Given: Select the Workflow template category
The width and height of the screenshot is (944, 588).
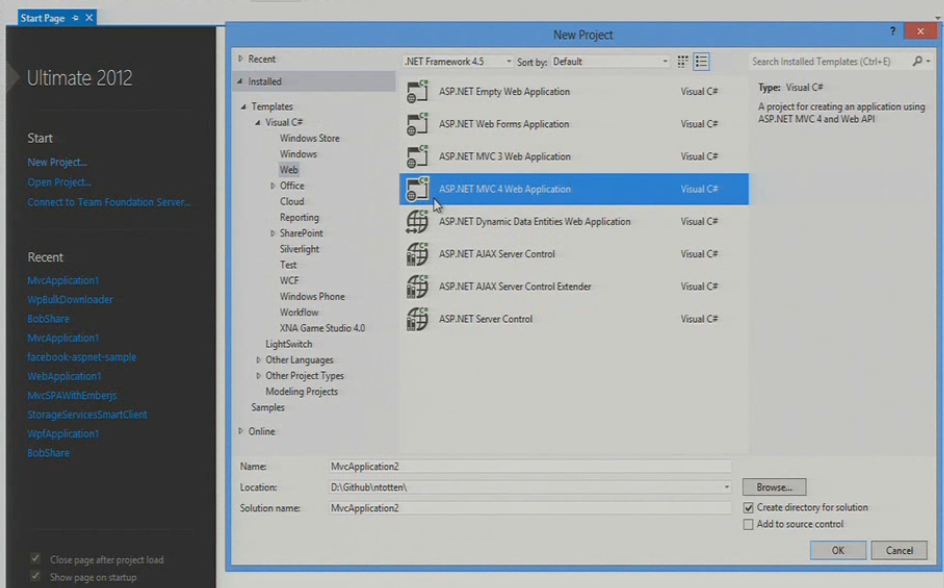Looking at the screenshot, I should tap(299, 312).
